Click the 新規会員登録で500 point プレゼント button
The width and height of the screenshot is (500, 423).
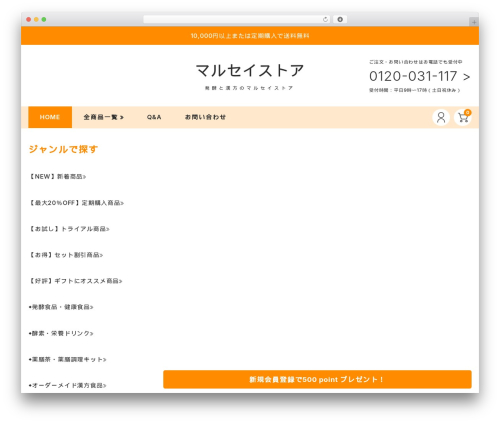[x=317, y=379]
